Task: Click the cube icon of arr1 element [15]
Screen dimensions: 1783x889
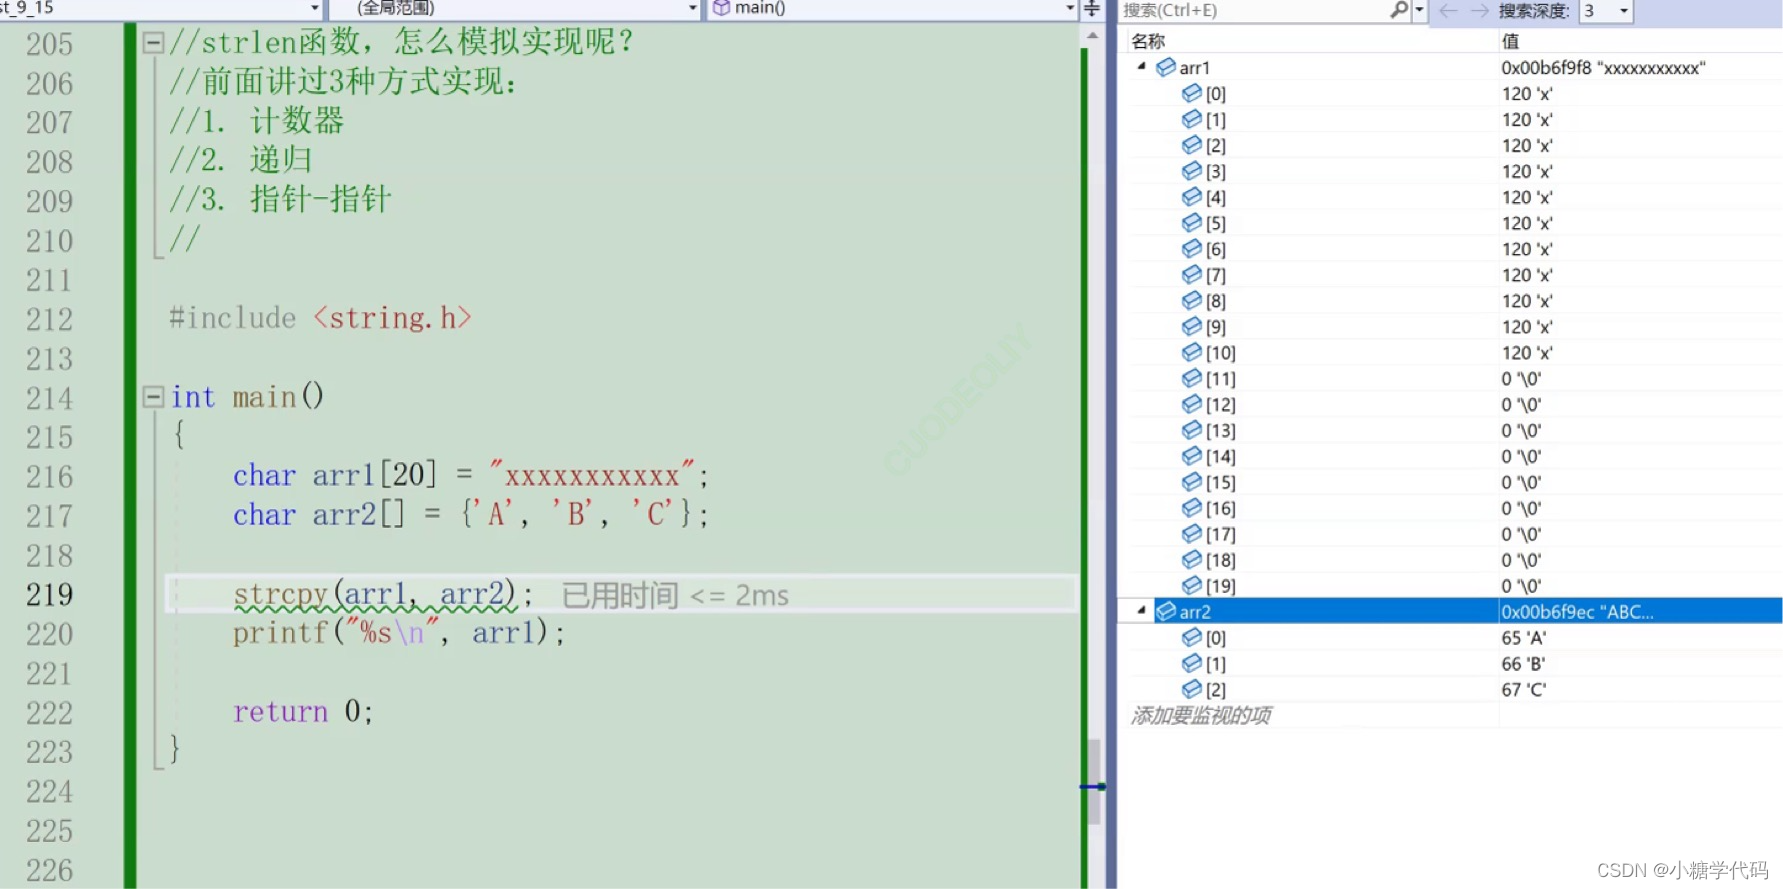Action: pyautogui.click(x=1192, y=482)
